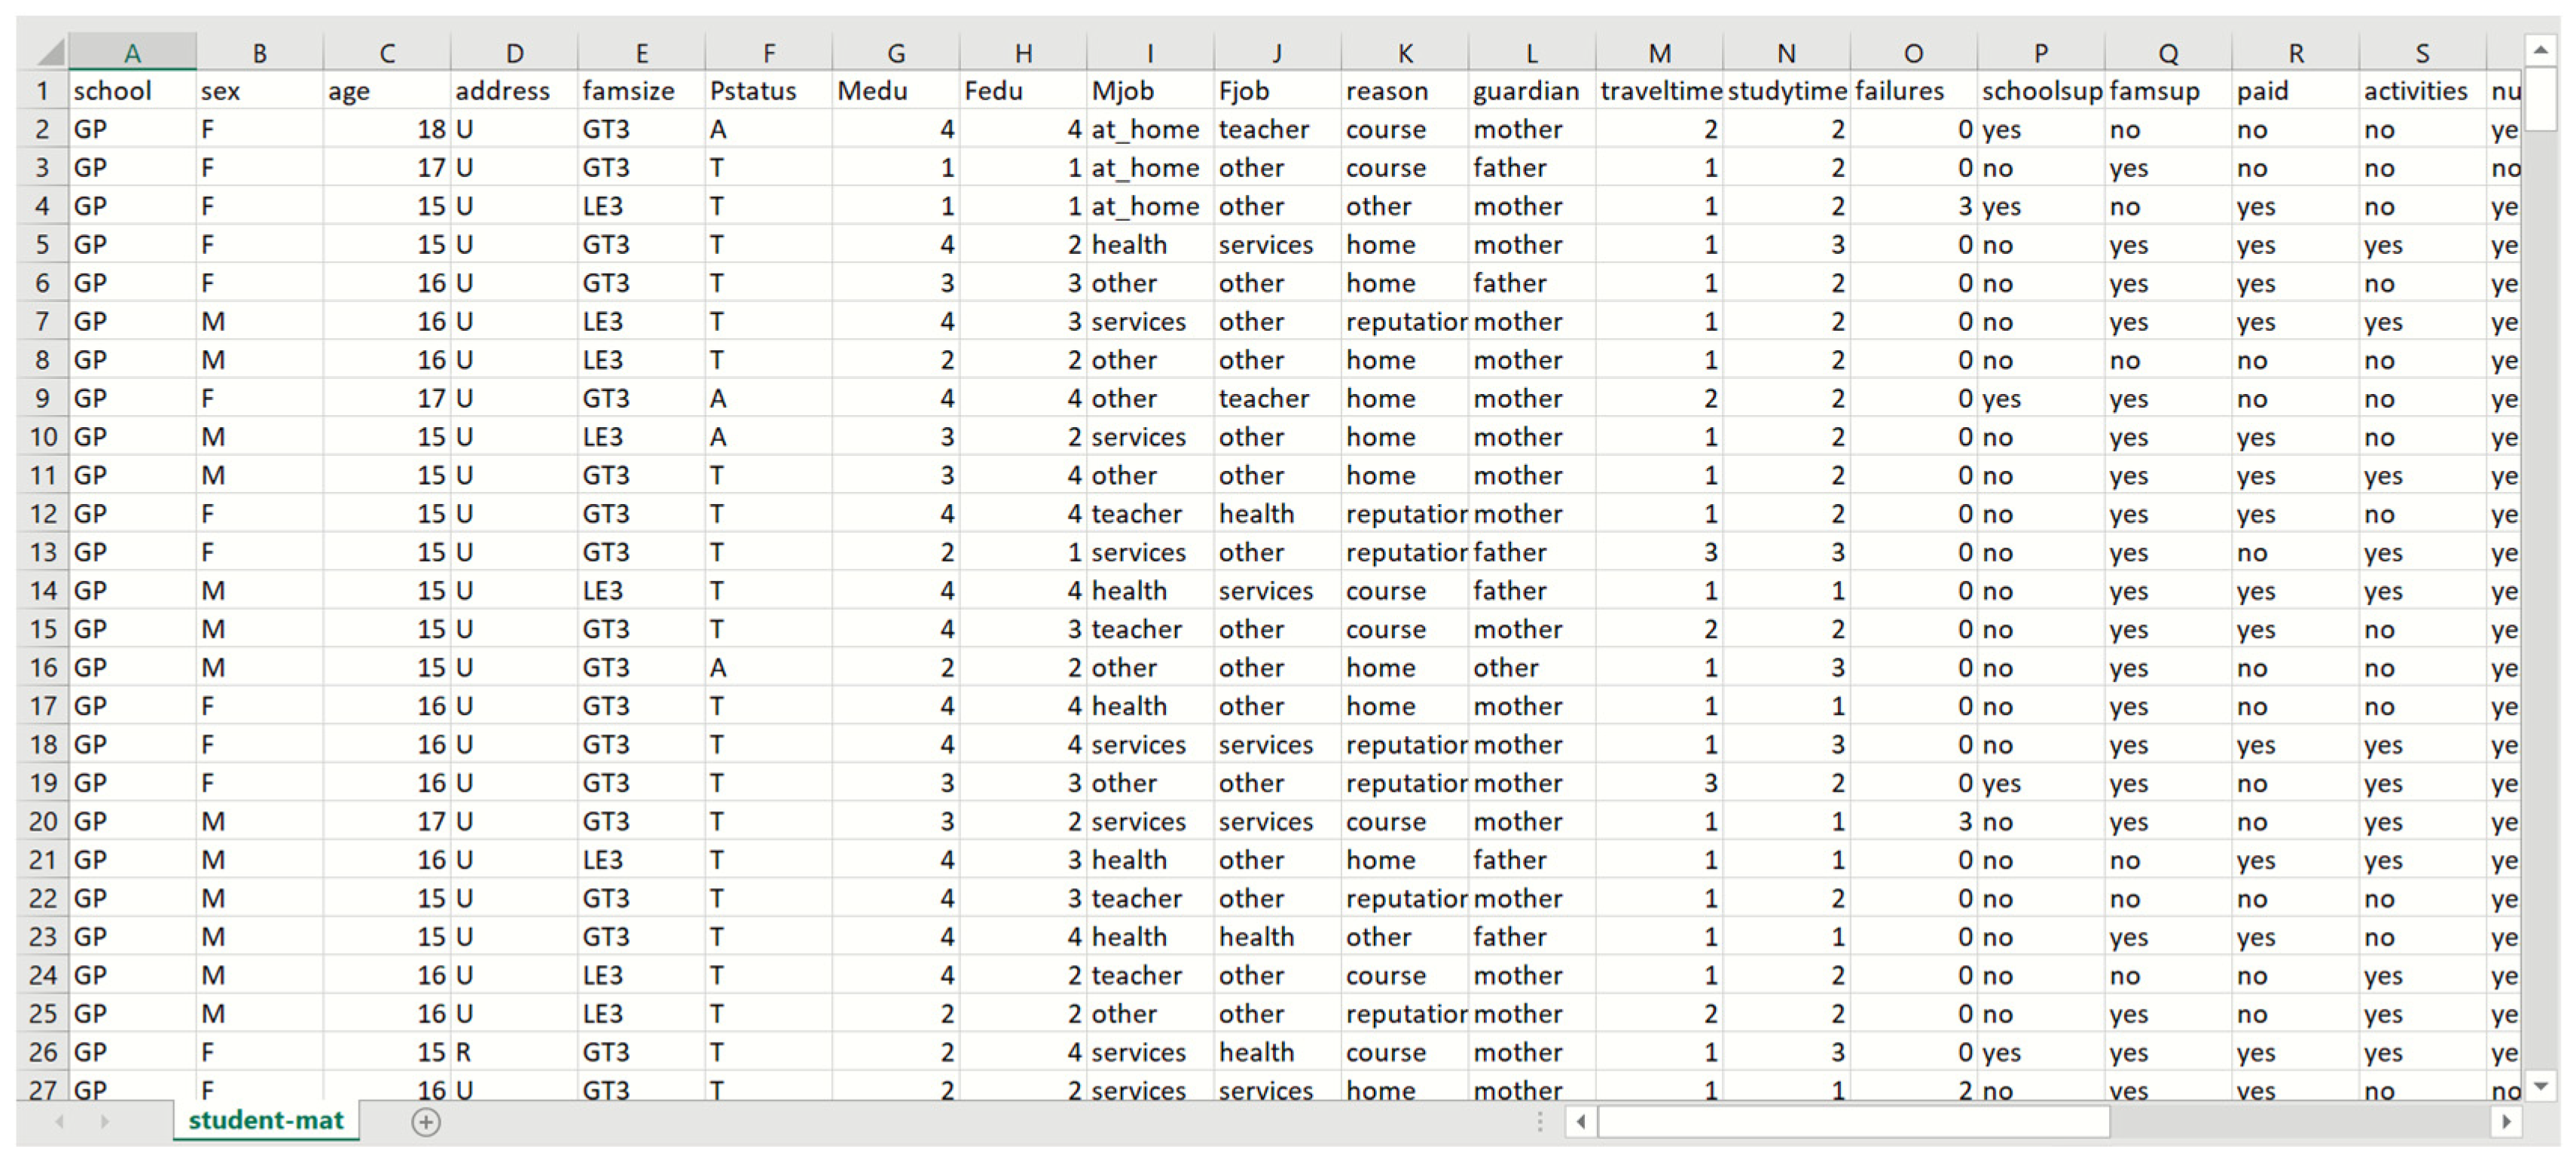Select the 'school' header cell

coord(132,91)
